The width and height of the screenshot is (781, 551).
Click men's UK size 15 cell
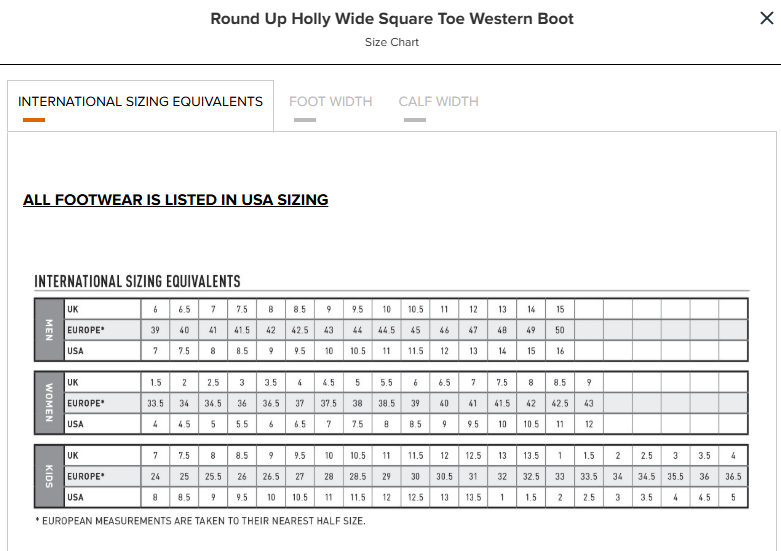[x=560, y=309]
